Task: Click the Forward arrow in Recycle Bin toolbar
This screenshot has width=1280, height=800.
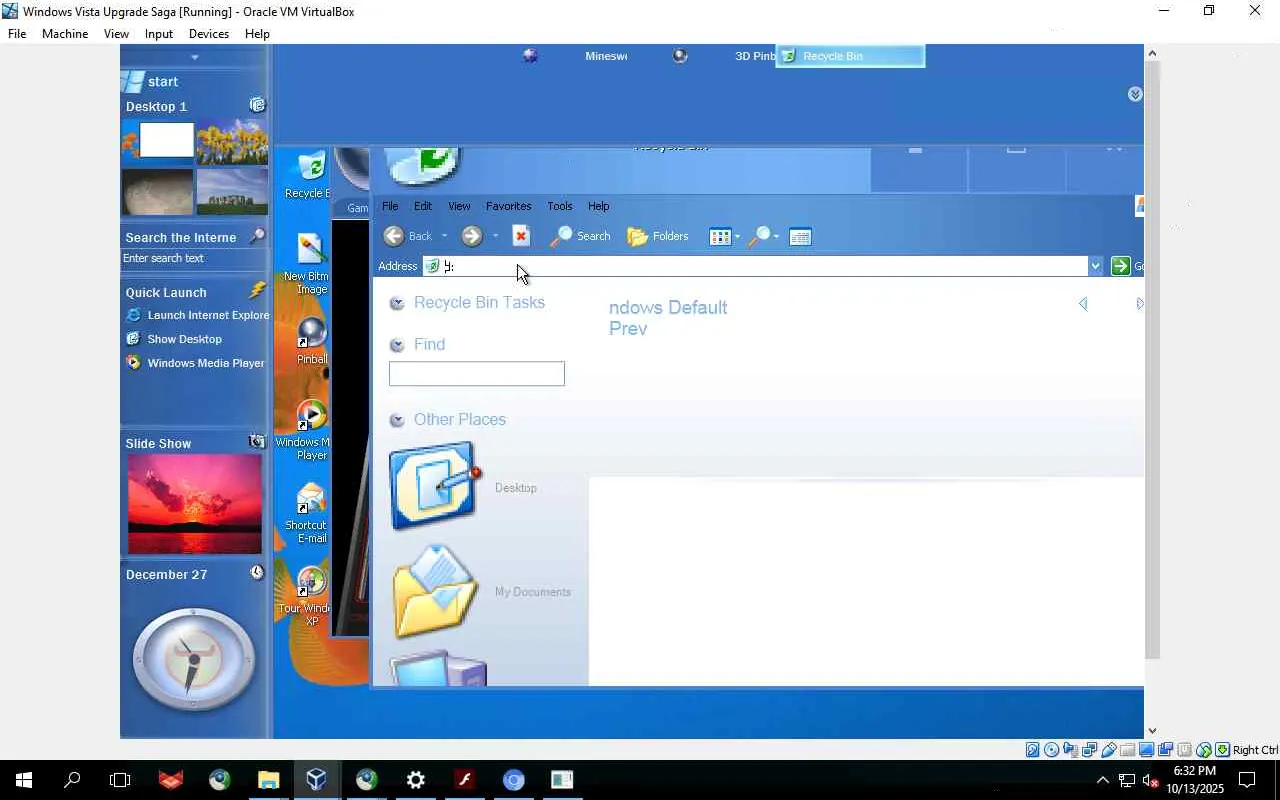Action: tap(472, 236)
